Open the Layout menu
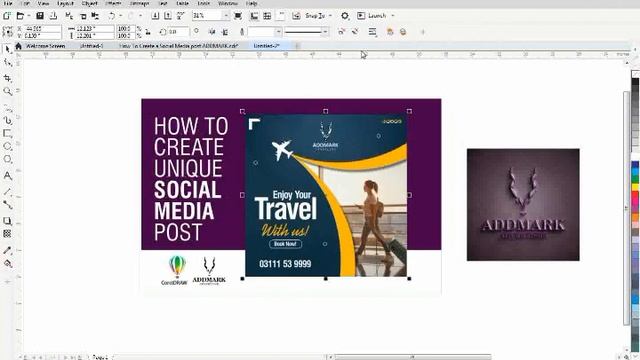Image resolution: width=640 pixels, height=360 pixels. [65, 3]
